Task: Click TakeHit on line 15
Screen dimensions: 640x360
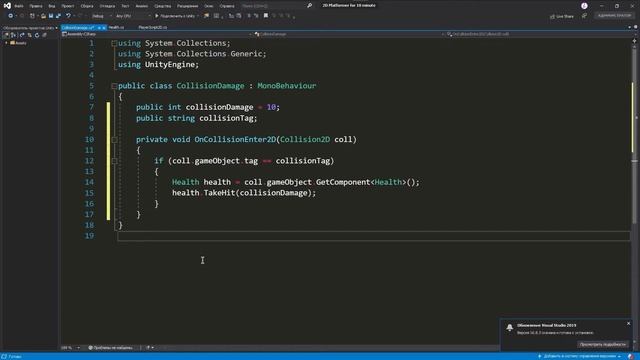Action: pos(220,193)
